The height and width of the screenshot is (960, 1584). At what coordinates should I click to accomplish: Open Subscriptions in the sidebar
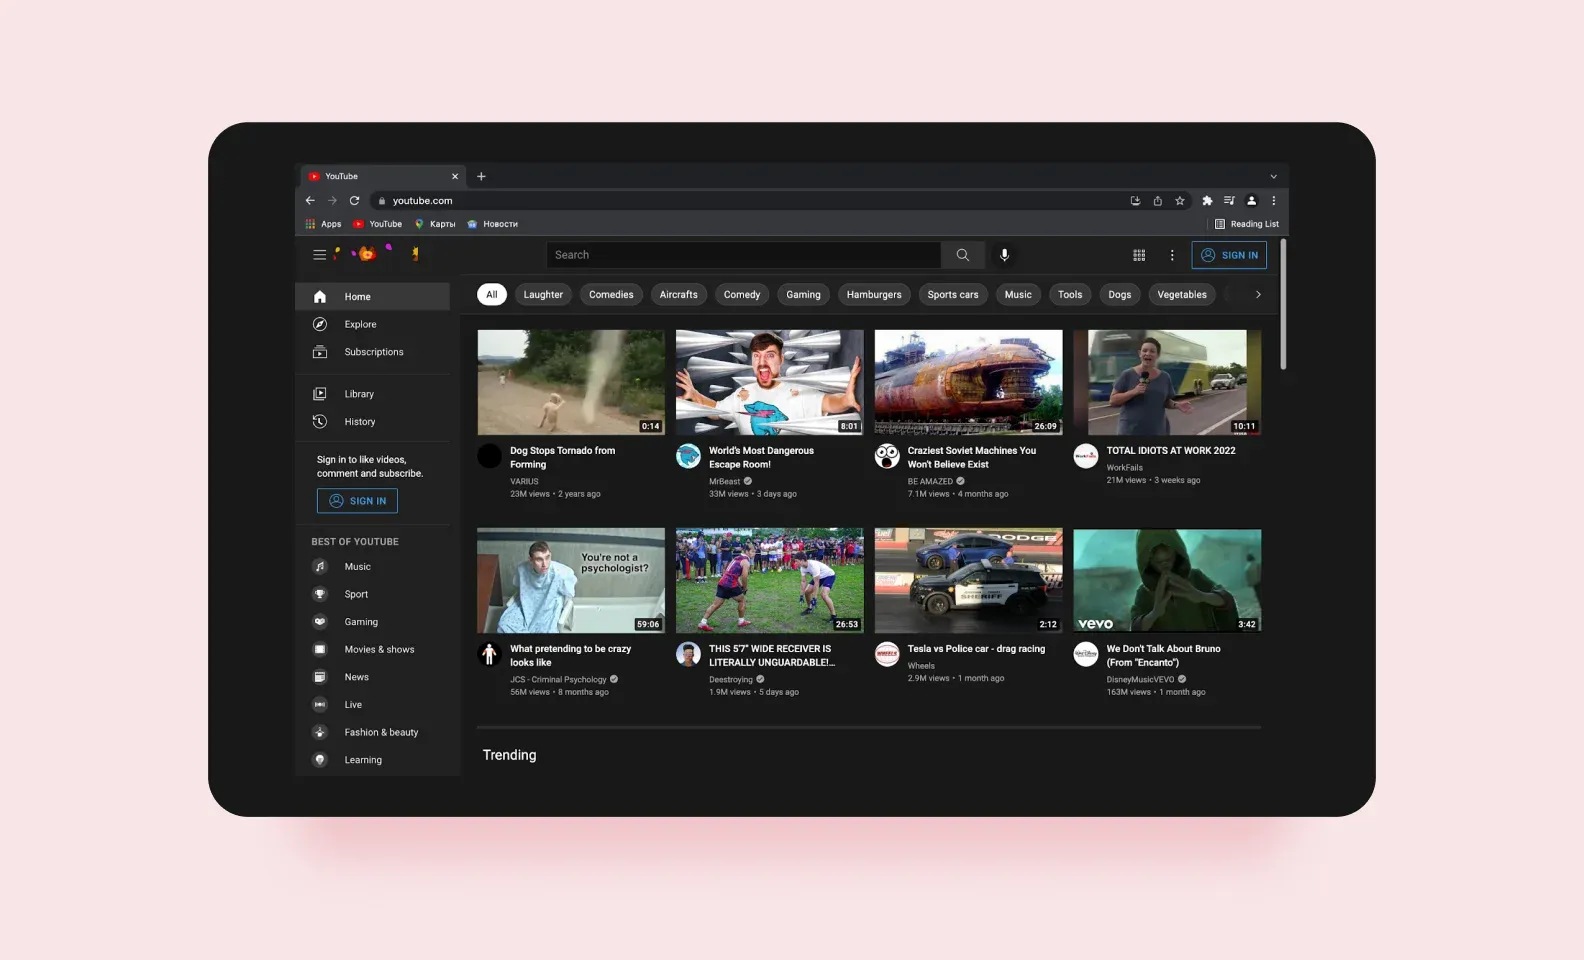[372, 352]
